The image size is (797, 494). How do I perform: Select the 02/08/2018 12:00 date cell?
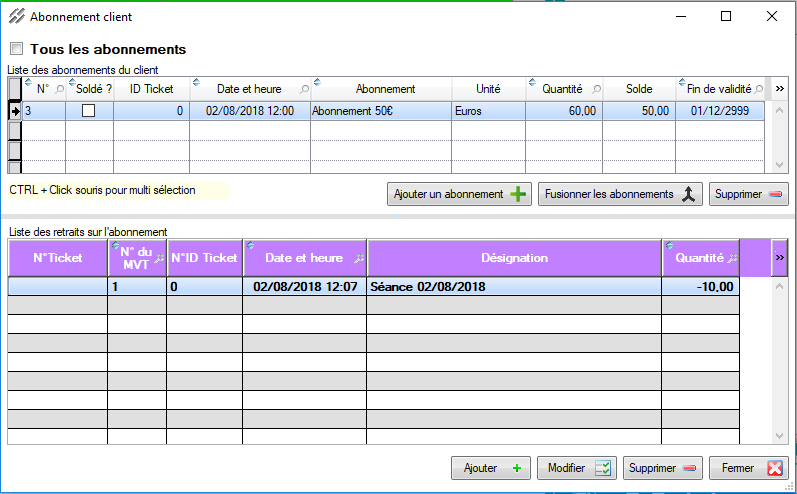tap(250, 111)
